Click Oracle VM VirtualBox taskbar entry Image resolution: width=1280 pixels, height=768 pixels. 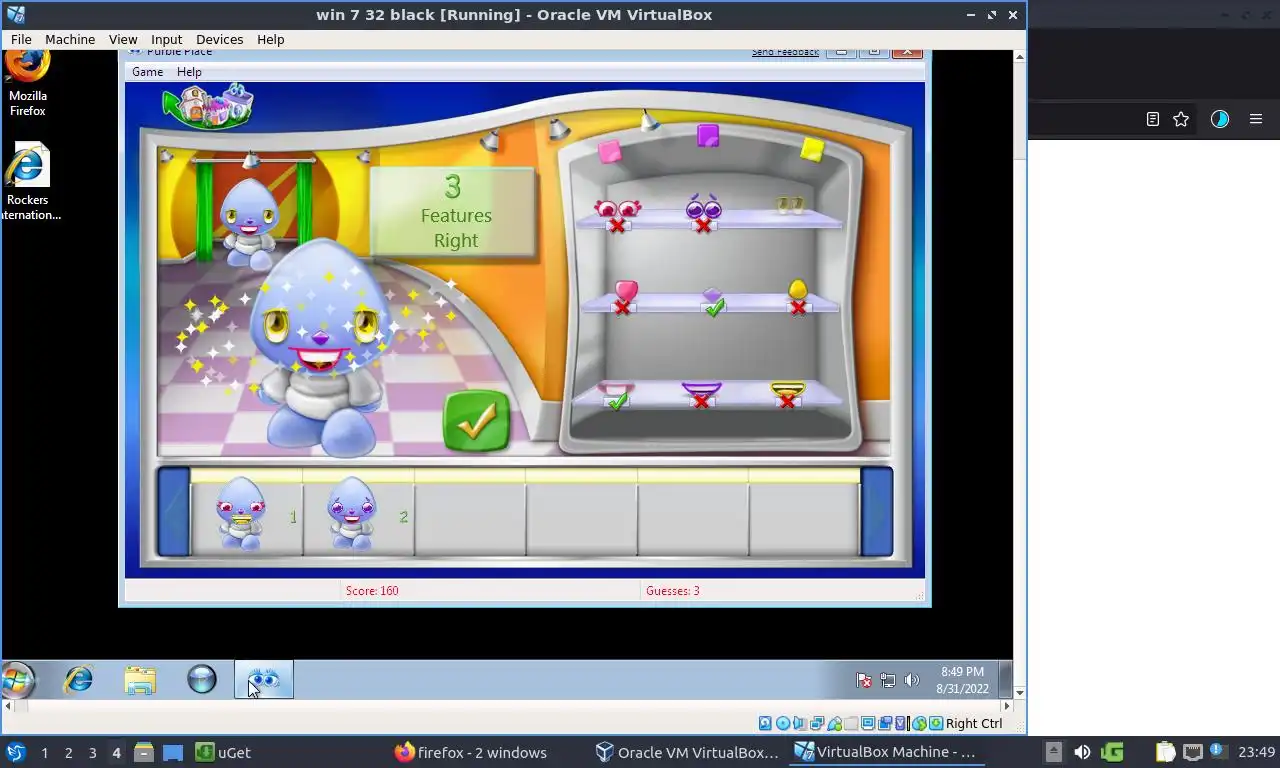coord(687,752)
